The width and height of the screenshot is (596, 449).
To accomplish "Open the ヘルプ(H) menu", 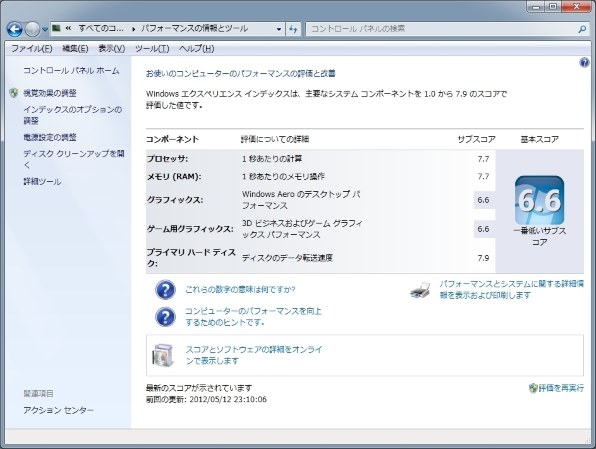I will click(x=197, y=49).
